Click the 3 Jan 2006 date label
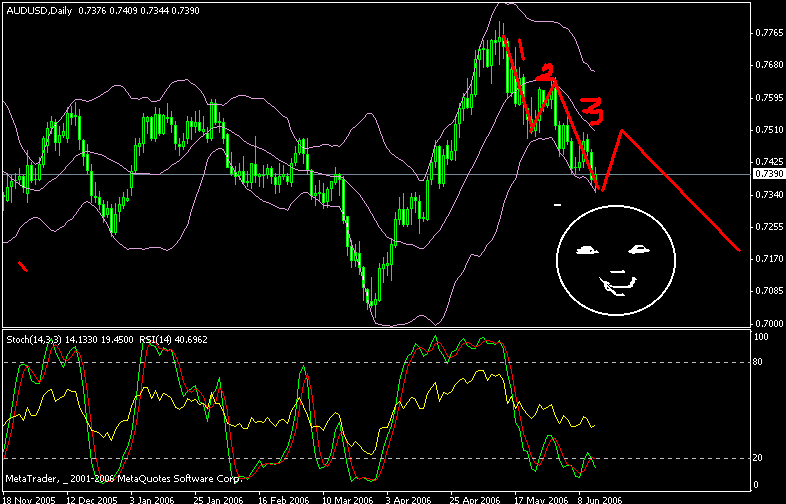The height and width of the screenshot is (504, 786). coord(152,499)
